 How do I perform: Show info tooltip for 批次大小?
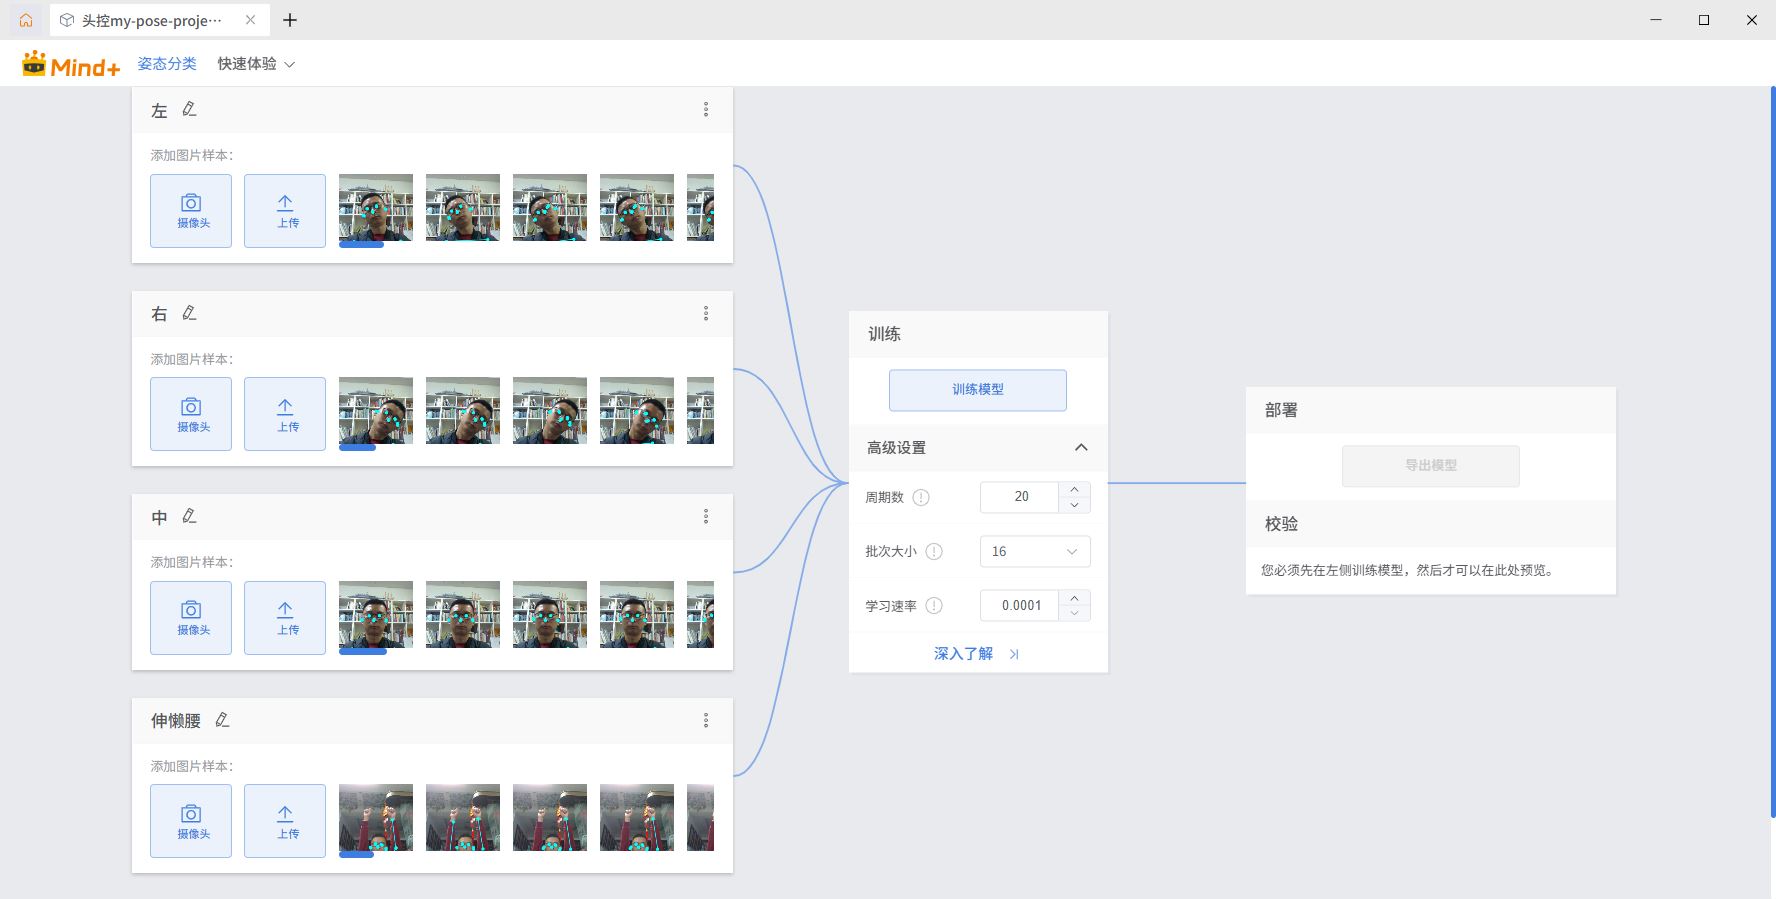934,551
